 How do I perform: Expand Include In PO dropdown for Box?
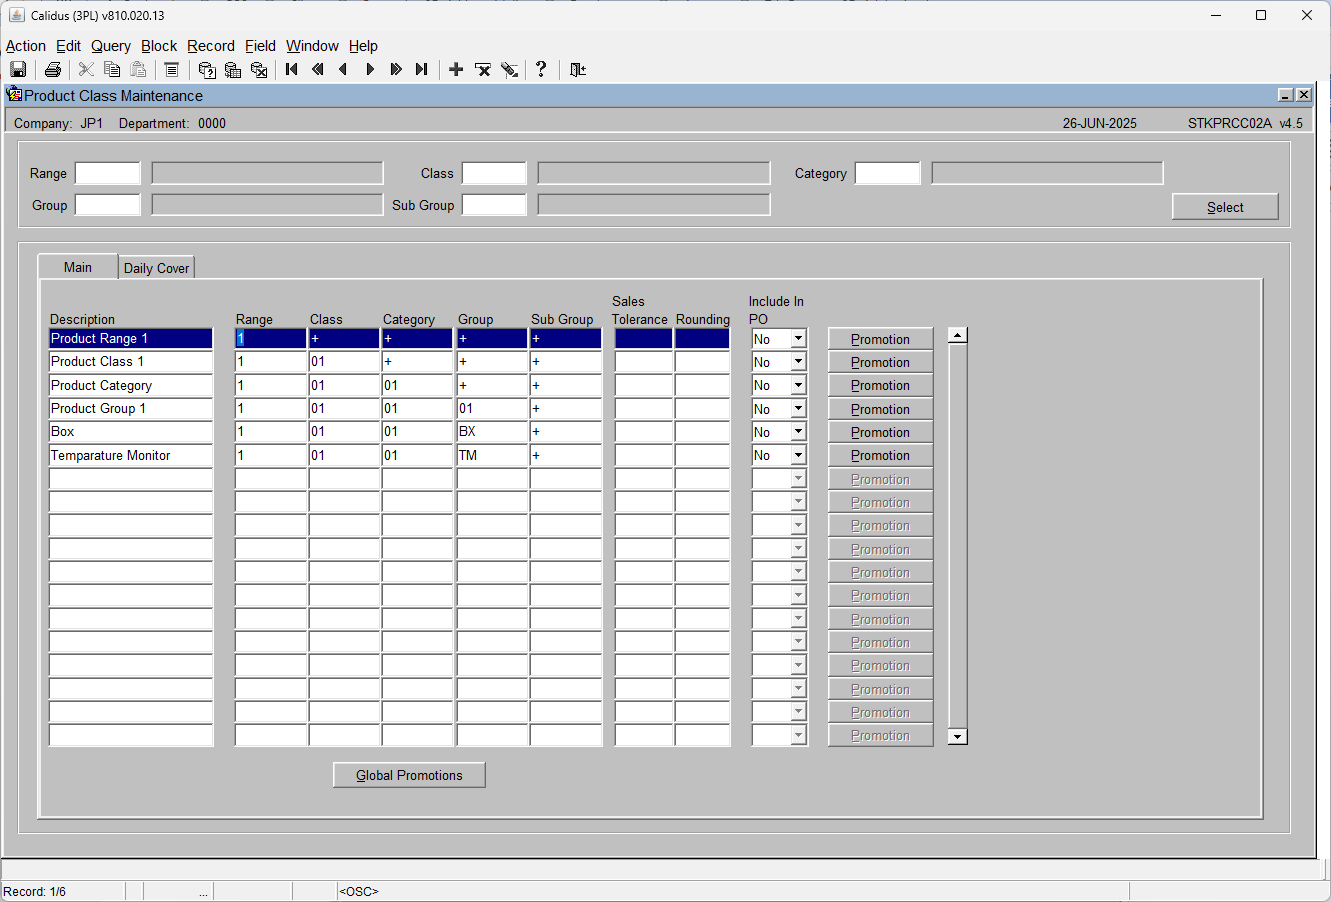798,432
